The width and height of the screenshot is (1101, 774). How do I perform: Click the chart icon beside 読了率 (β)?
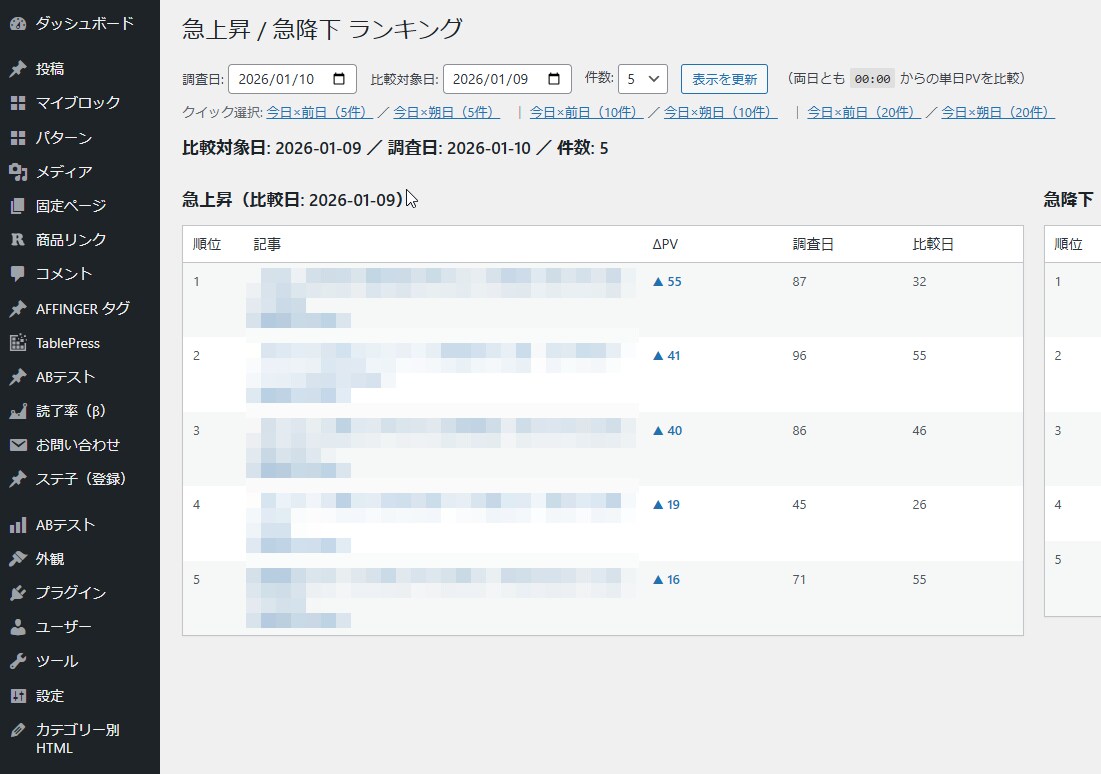[x=18, y=411]
